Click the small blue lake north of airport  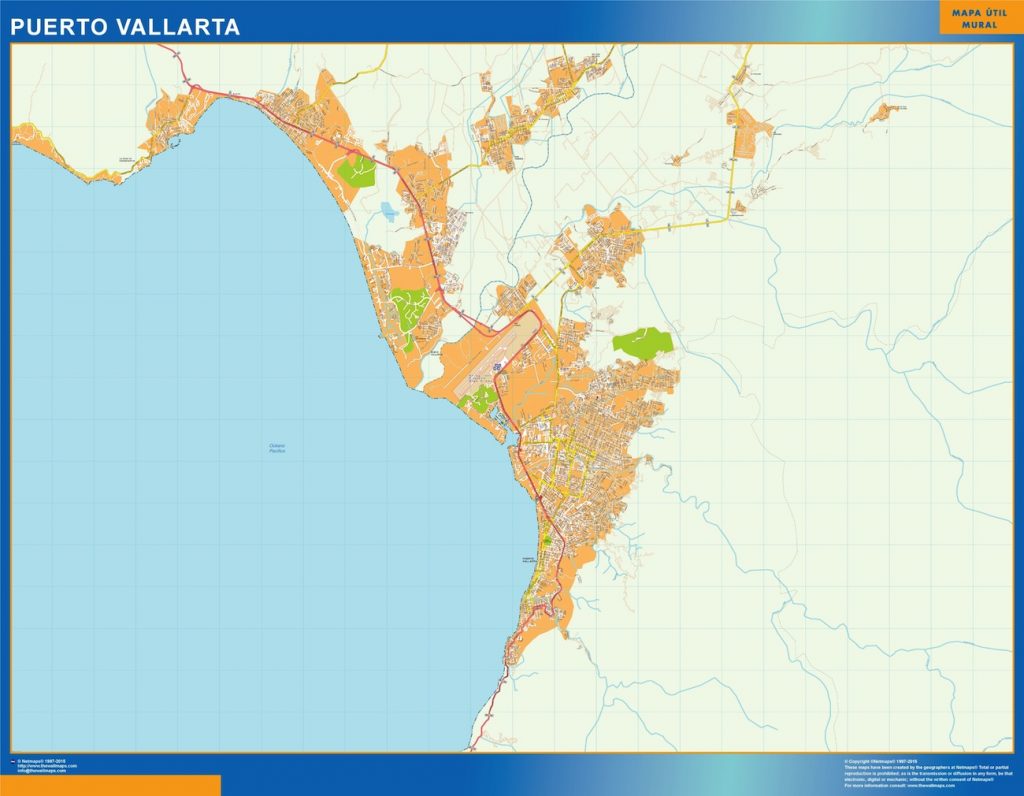coord(389,212)
